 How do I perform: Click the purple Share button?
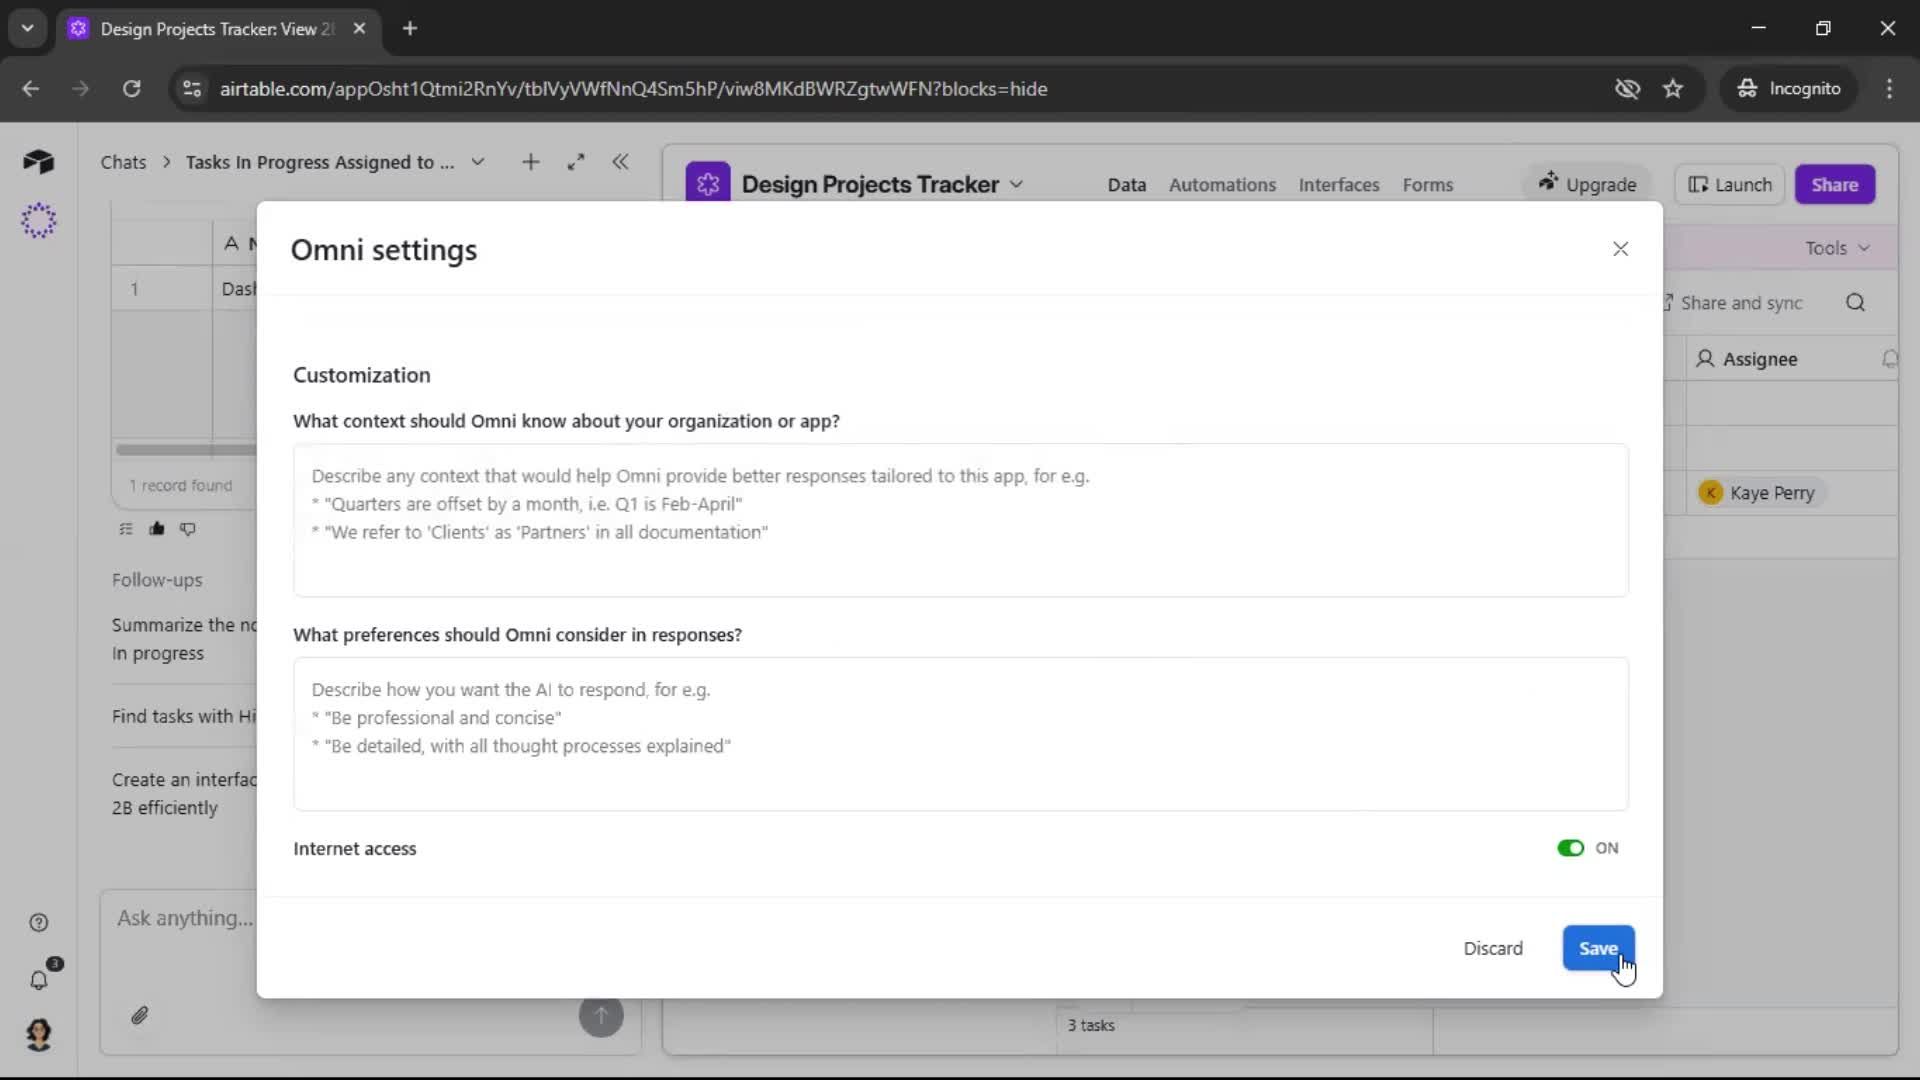click(x=1834, y=184)
